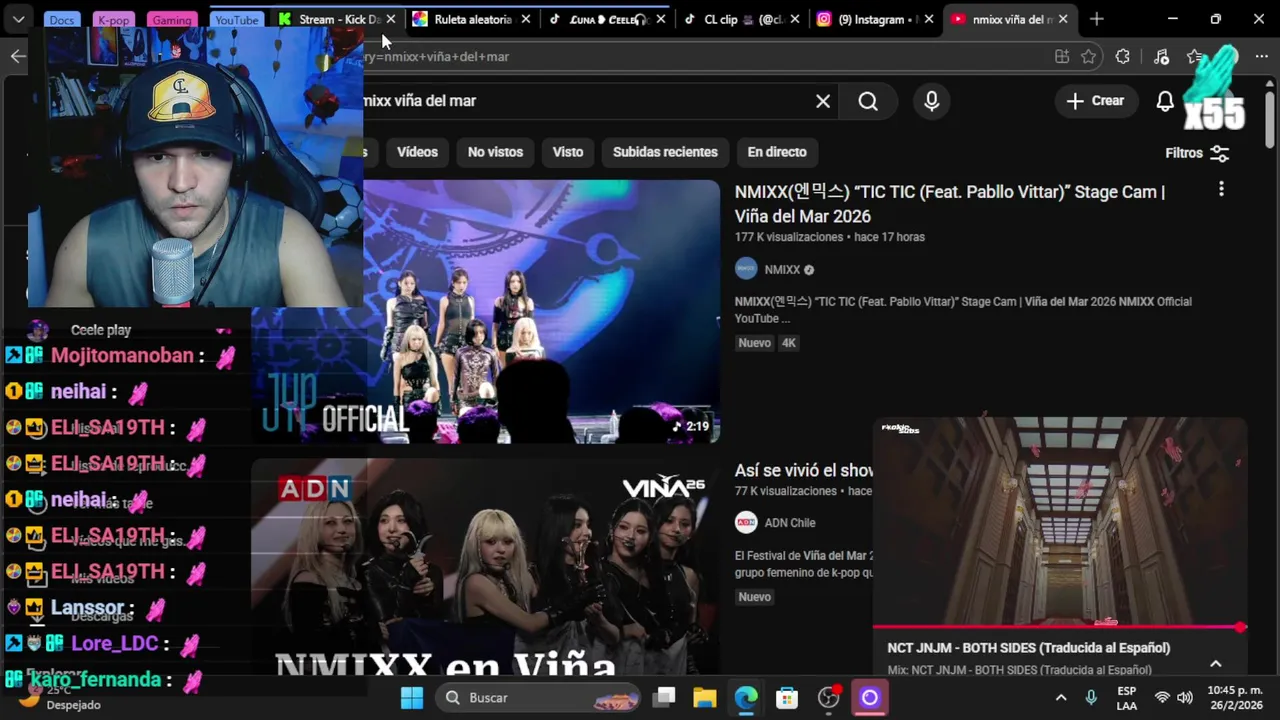This screenshot has height=720, width=1280.
Task: Select the Vídeos filter chip
Action: 417,152
